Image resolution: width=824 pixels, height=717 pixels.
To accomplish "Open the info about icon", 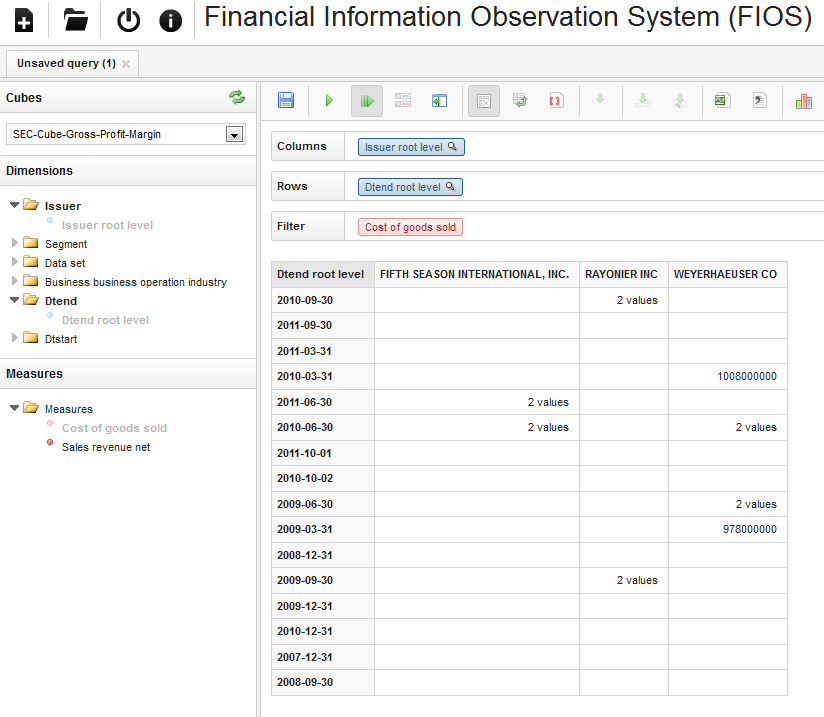I will point(171,20).
